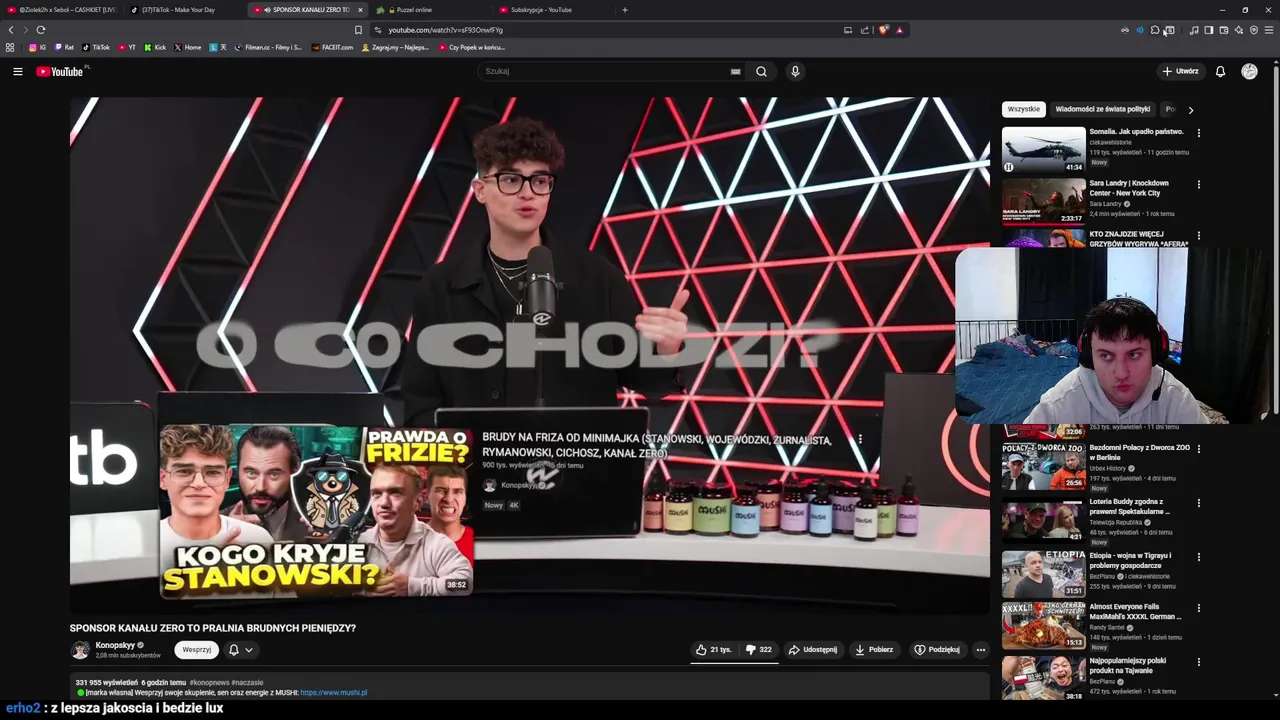Open the IG bookmark
Image resolution: width=1280 pixels, height=720 pixels.
[x=38, y=47]
